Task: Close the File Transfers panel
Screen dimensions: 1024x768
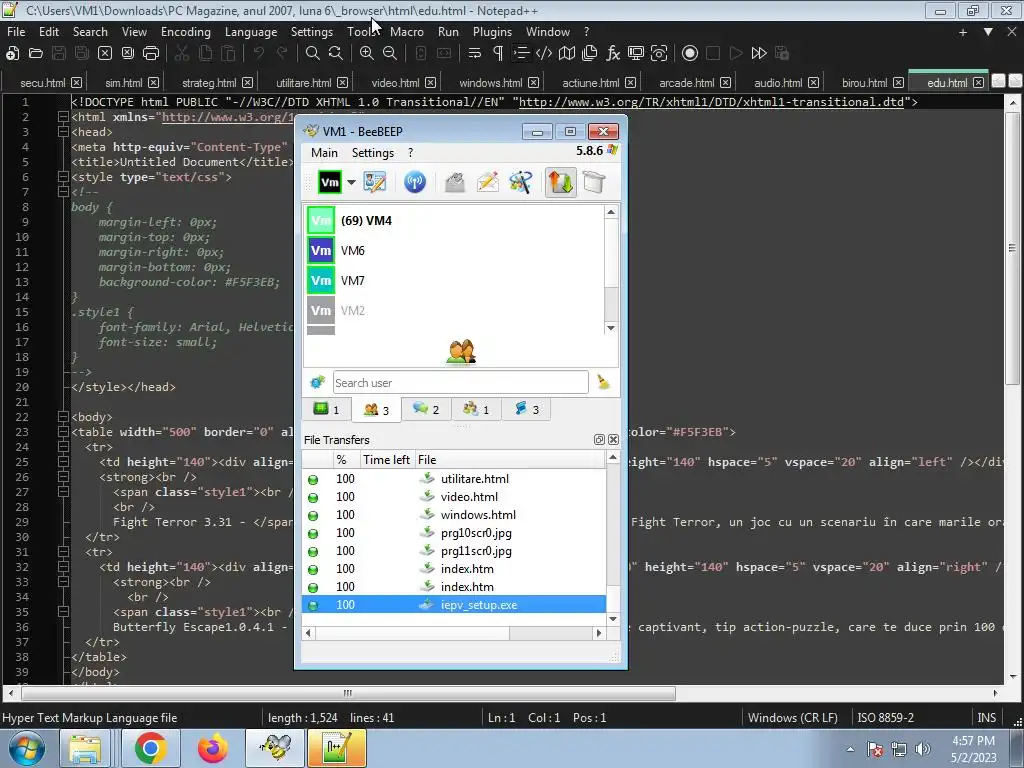Action: point(613,440)
